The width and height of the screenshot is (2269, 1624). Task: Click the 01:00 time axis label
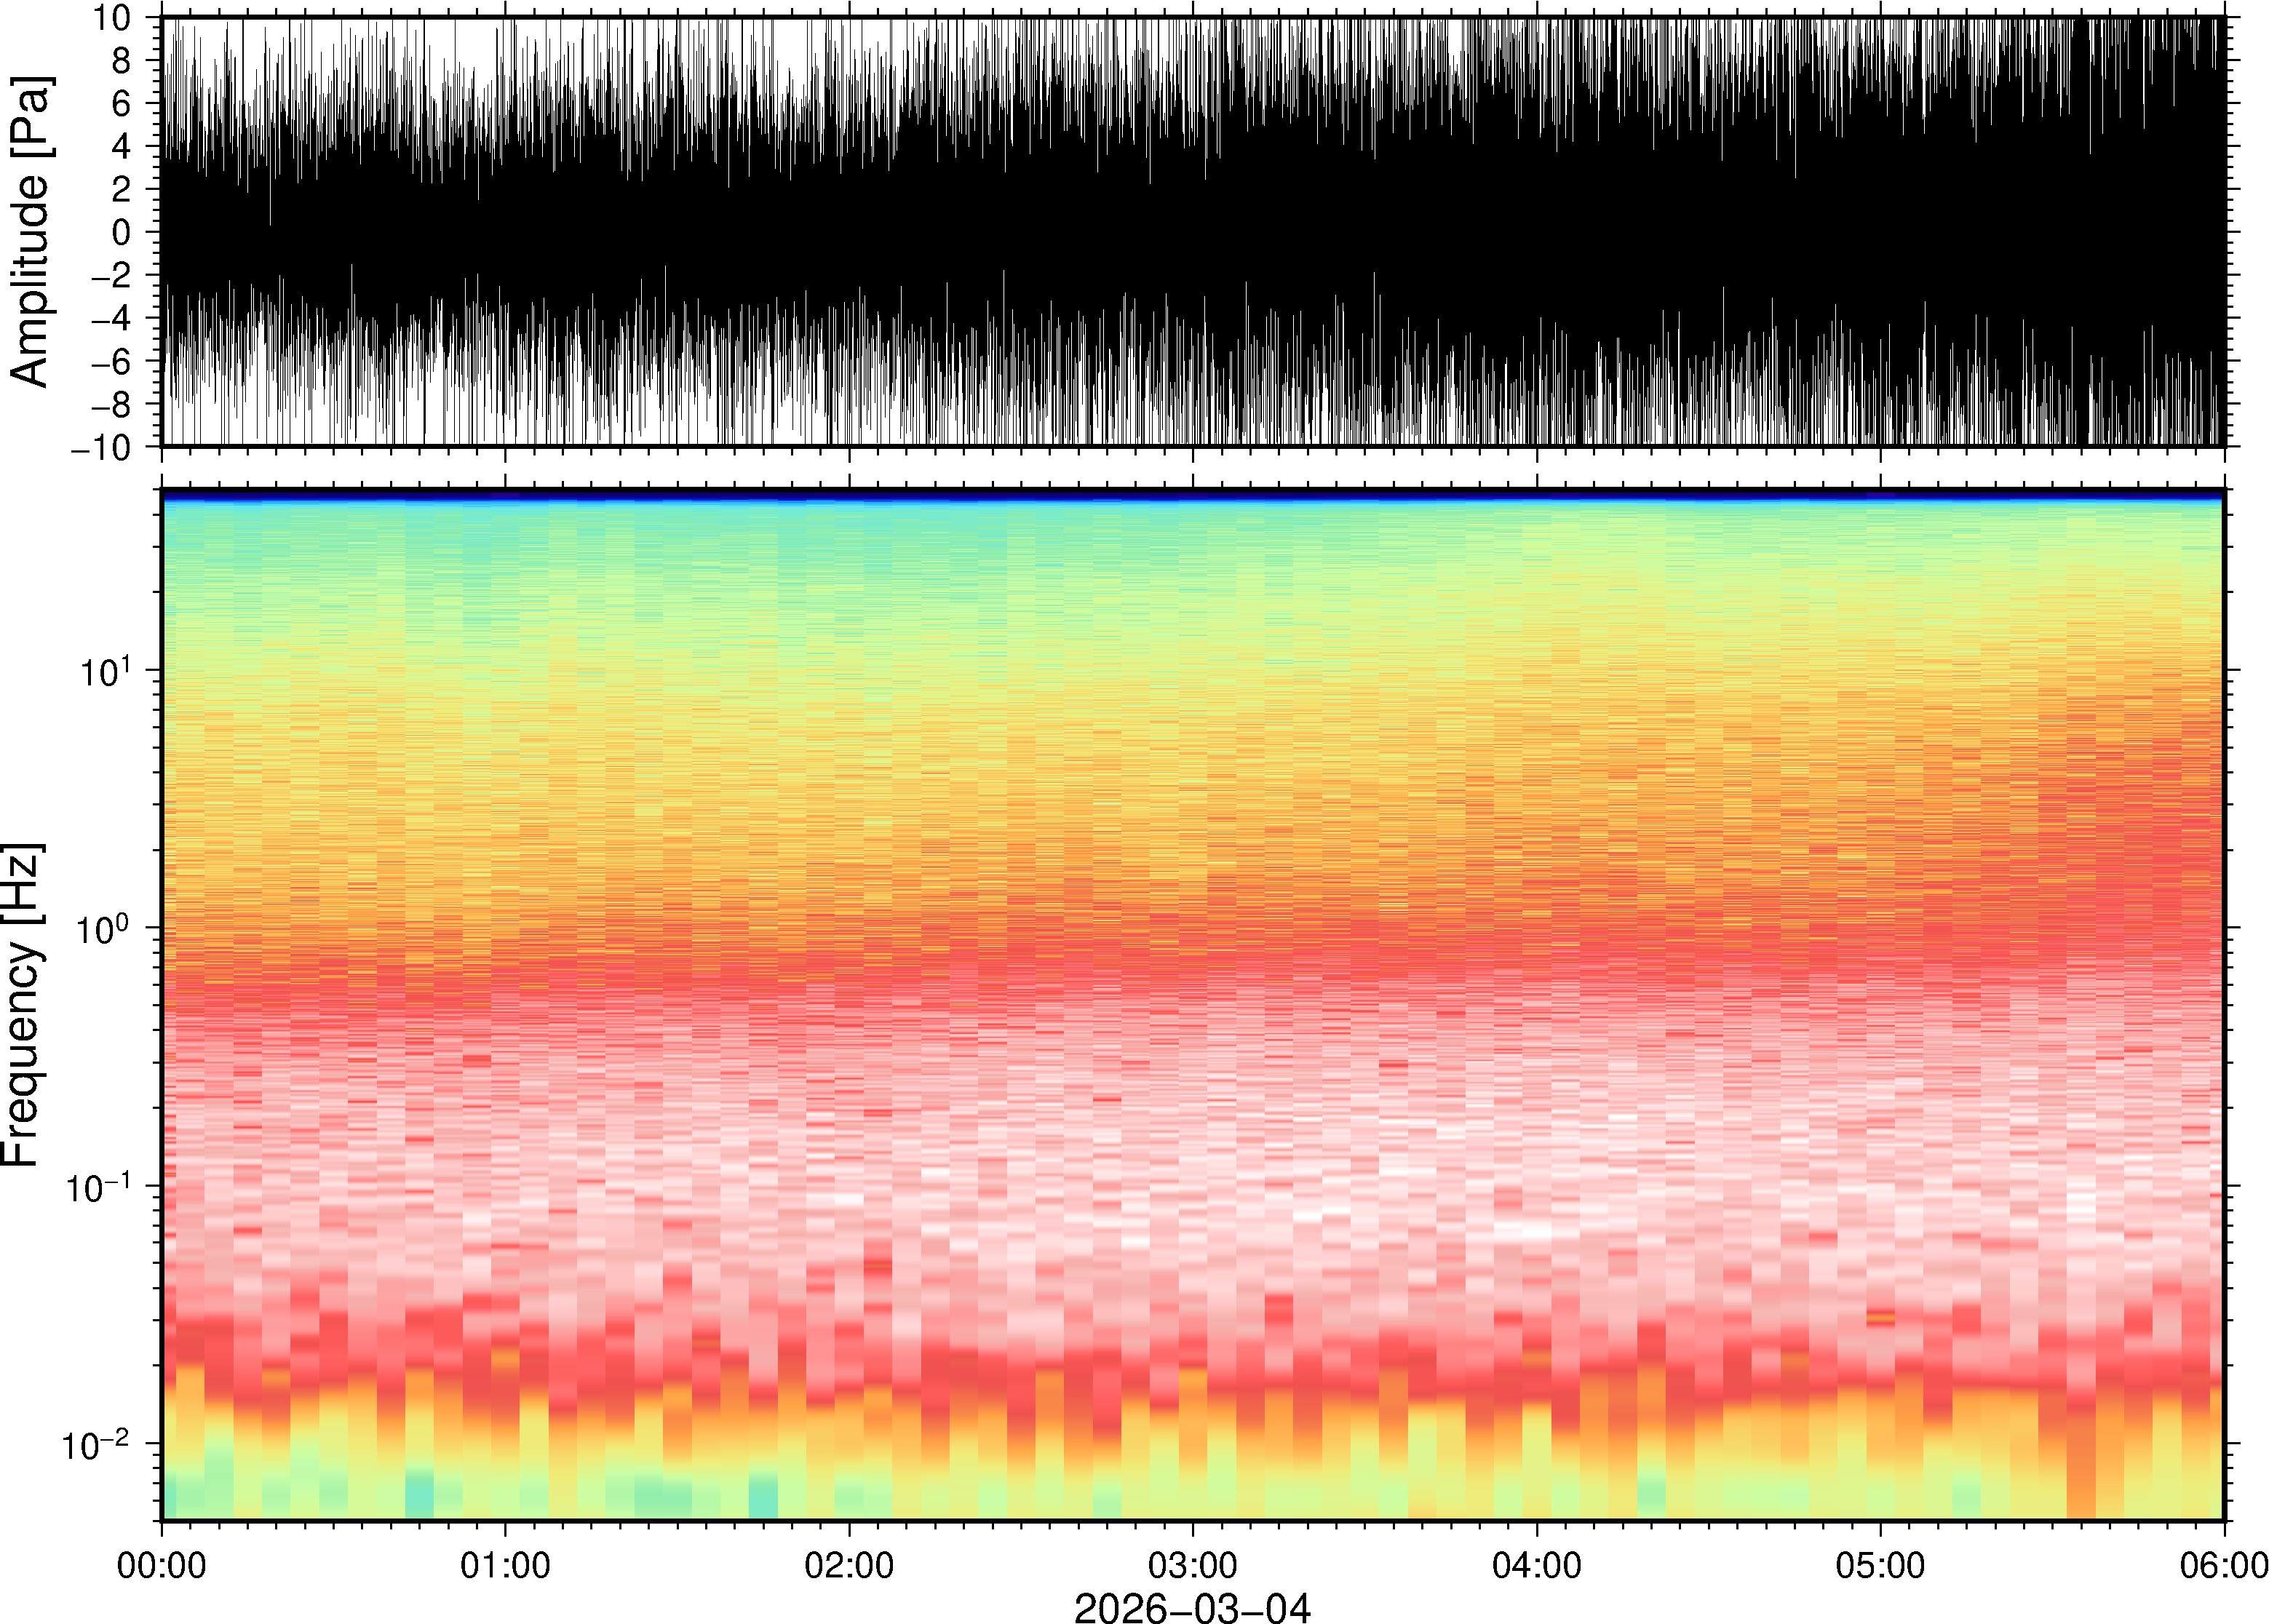[505, 1564]
